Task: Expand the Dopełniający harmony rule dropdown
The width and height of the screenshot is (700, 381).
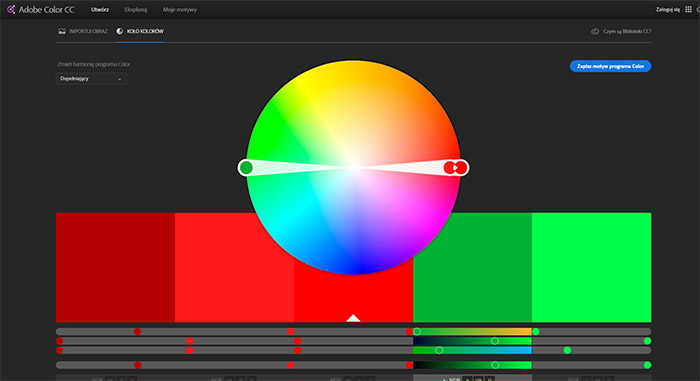Action: [x=91, y=79]
